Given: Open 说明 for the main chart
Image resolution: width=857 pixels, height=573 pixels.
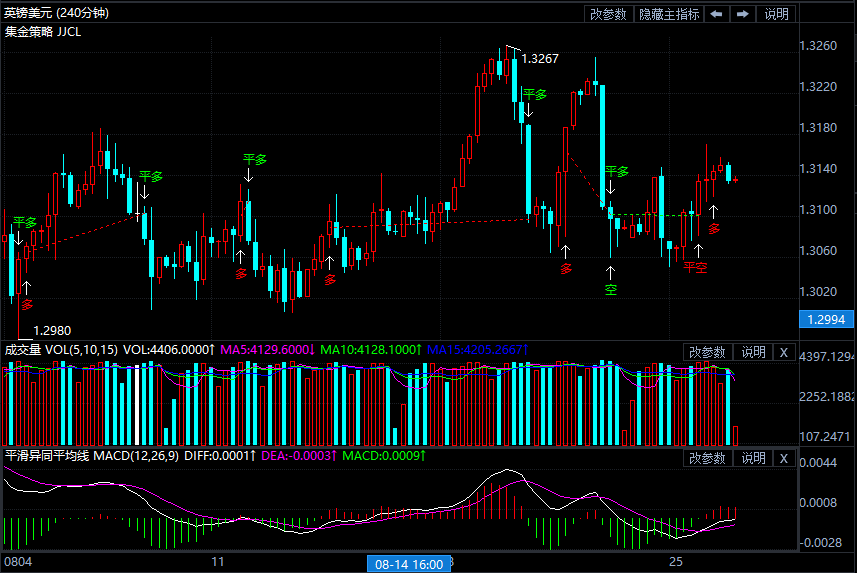Looking at the screenshot, I should click(777, 14).
